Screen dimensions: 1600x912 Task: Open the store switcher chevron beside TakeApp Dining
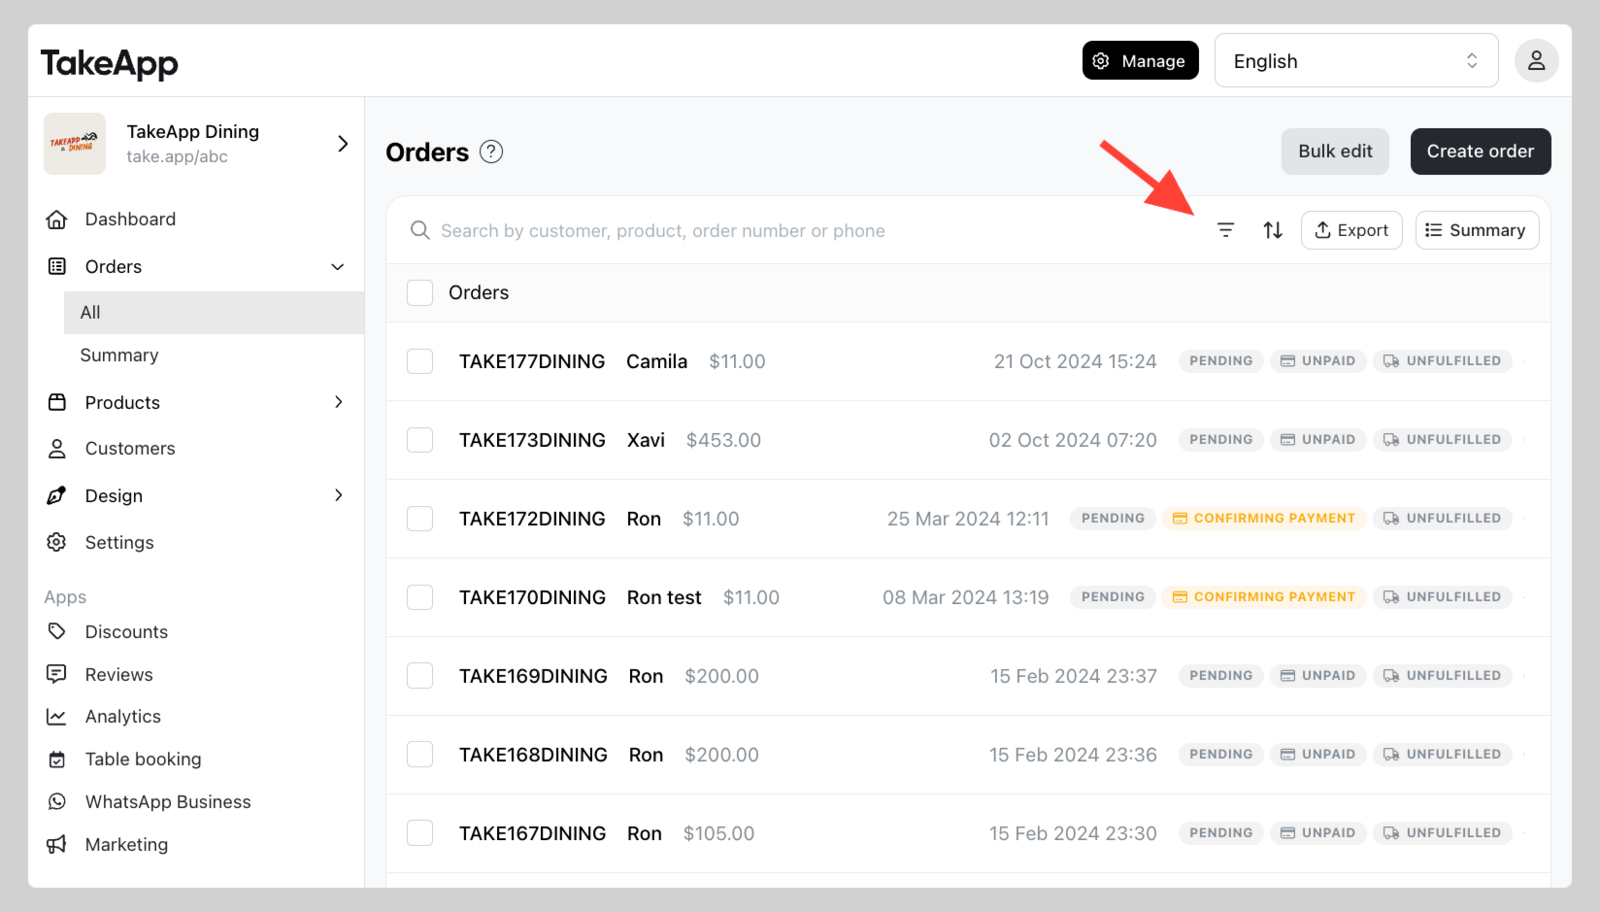point(343,144)
